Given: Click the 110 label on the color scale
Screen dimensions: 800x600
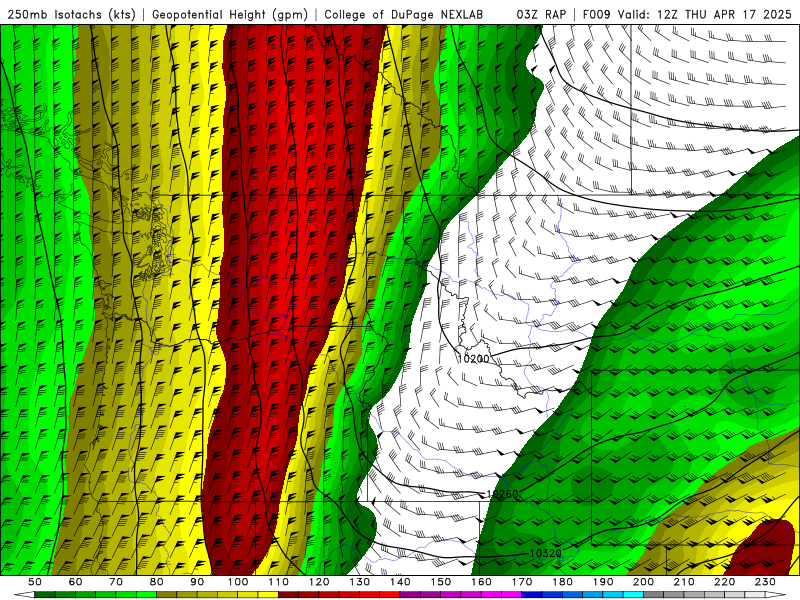Looking at the screenshot, I should click(x=279, y=582).
